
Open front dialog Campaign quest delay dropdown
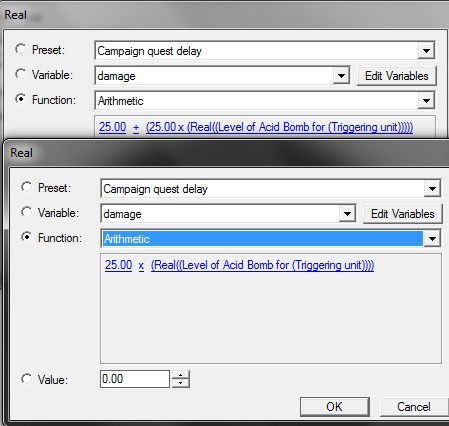[x=432, y=189]
